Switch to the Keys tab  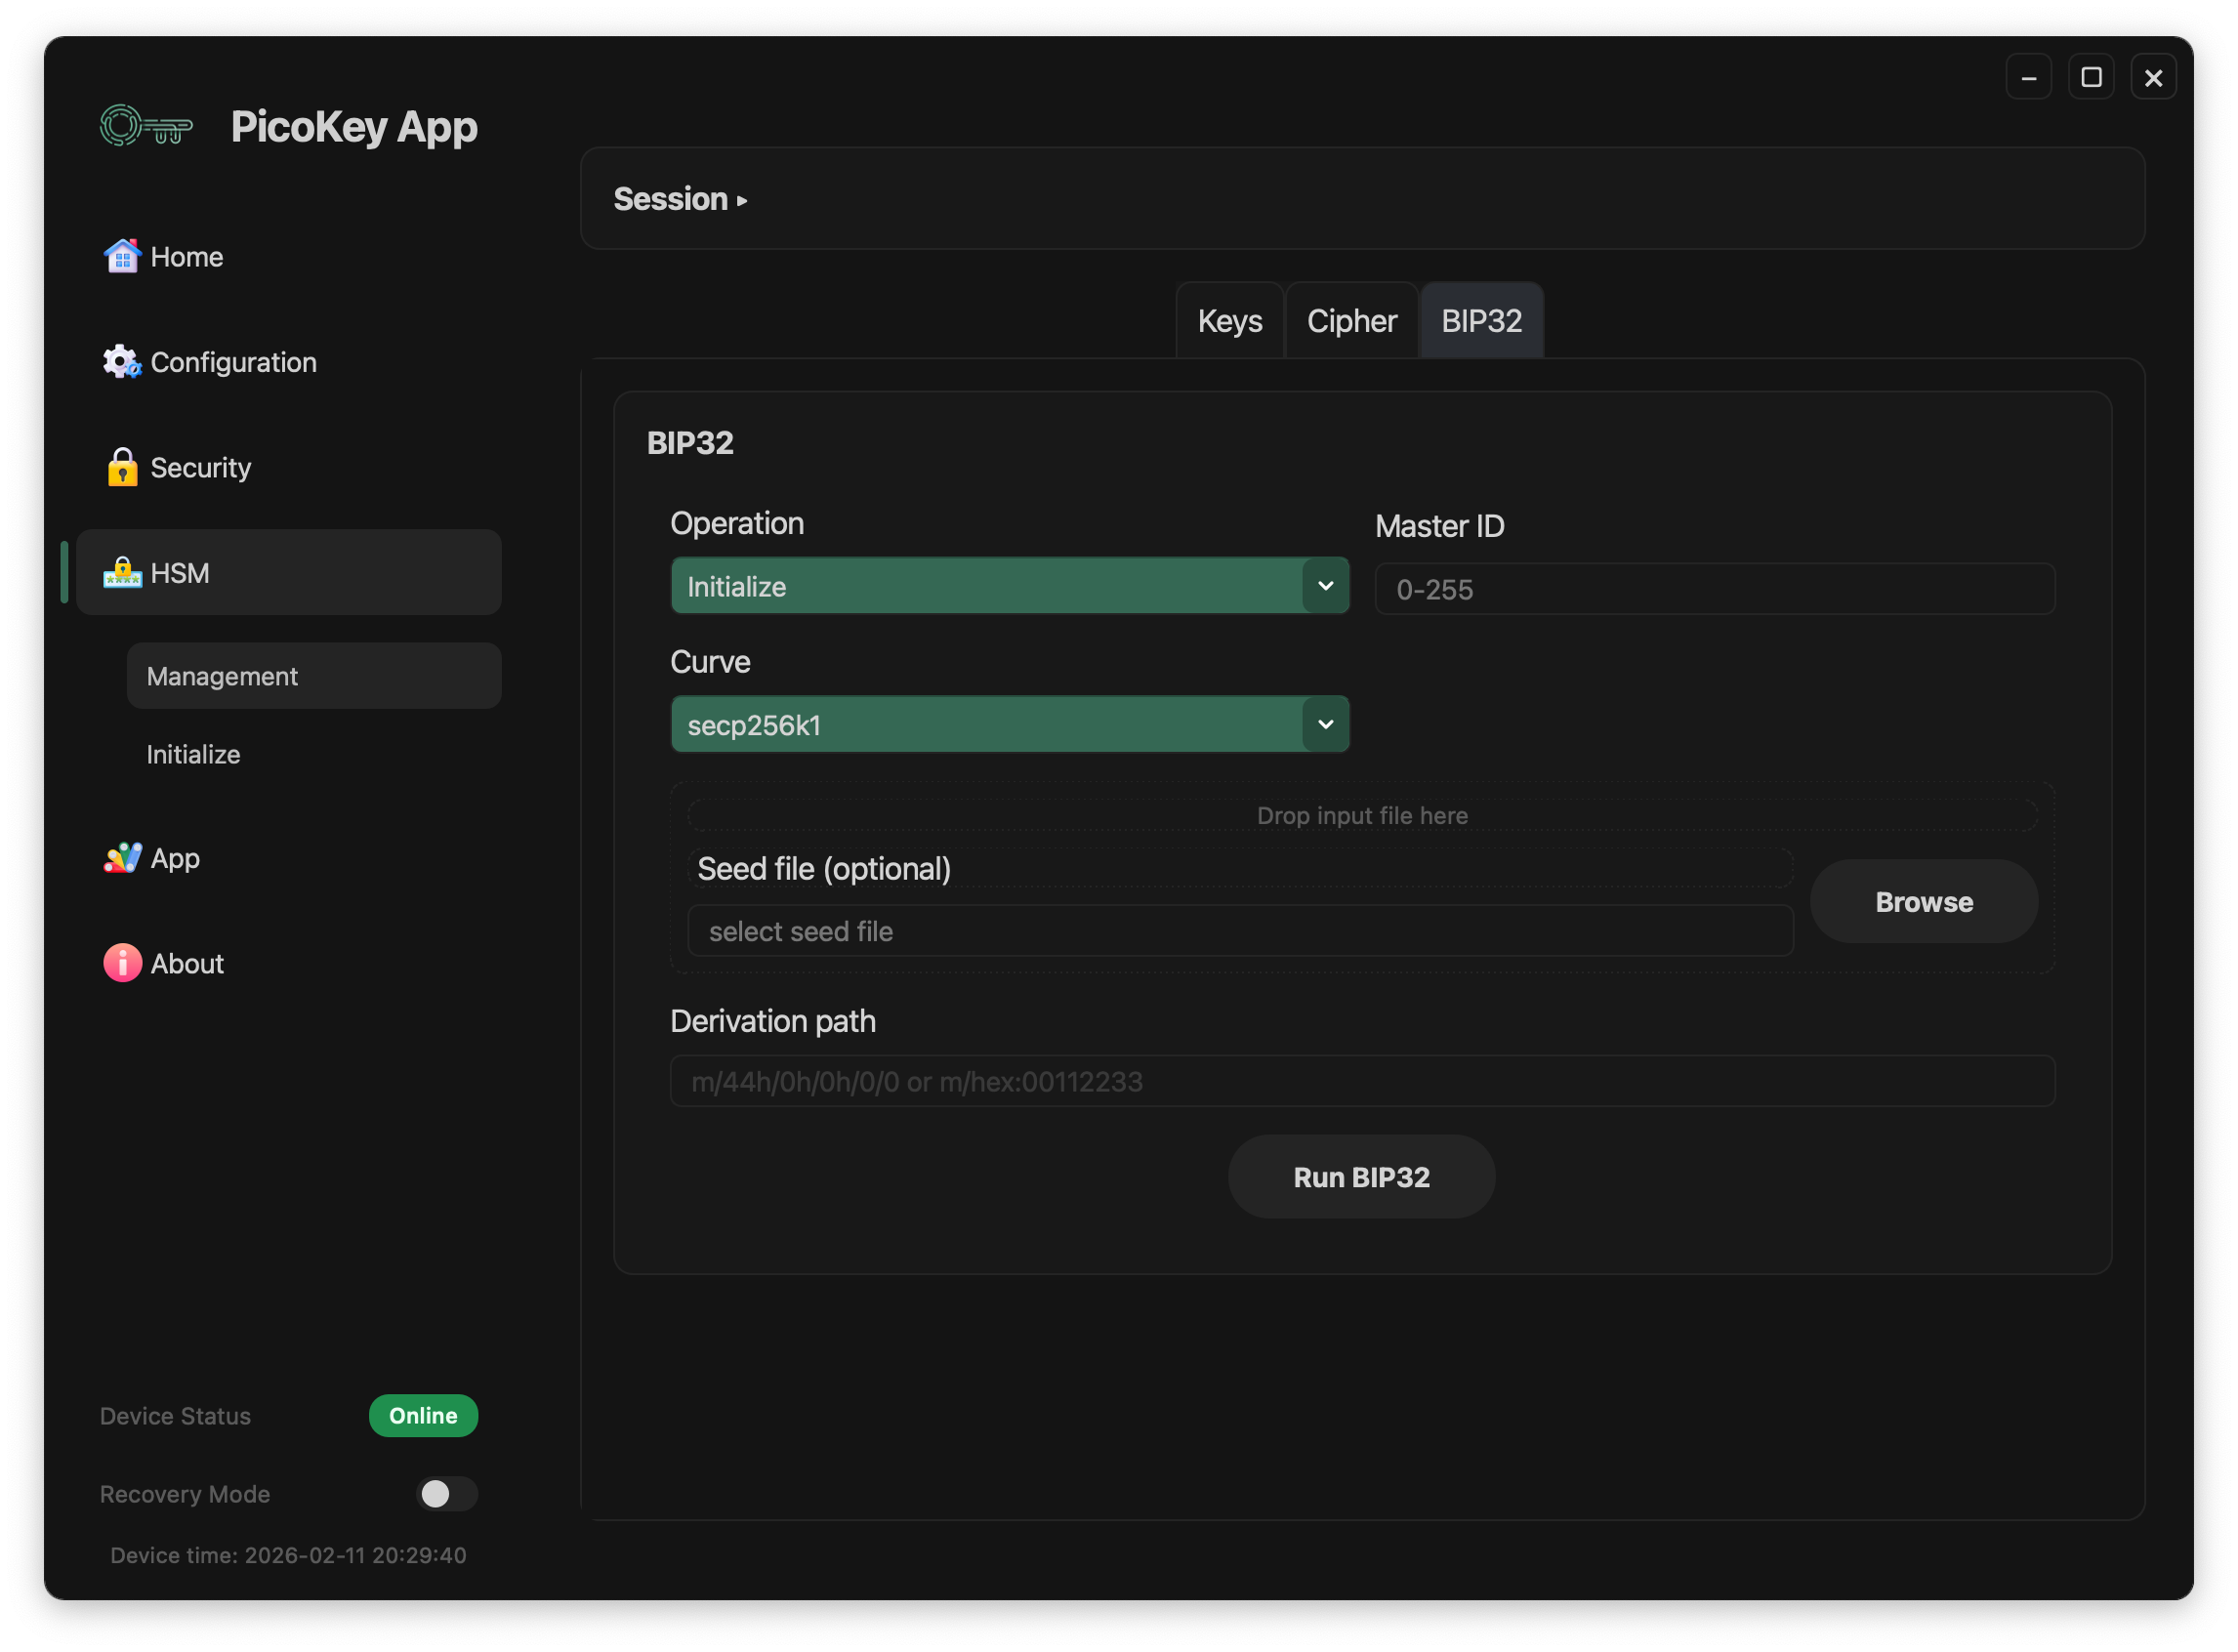(1229, 321)
